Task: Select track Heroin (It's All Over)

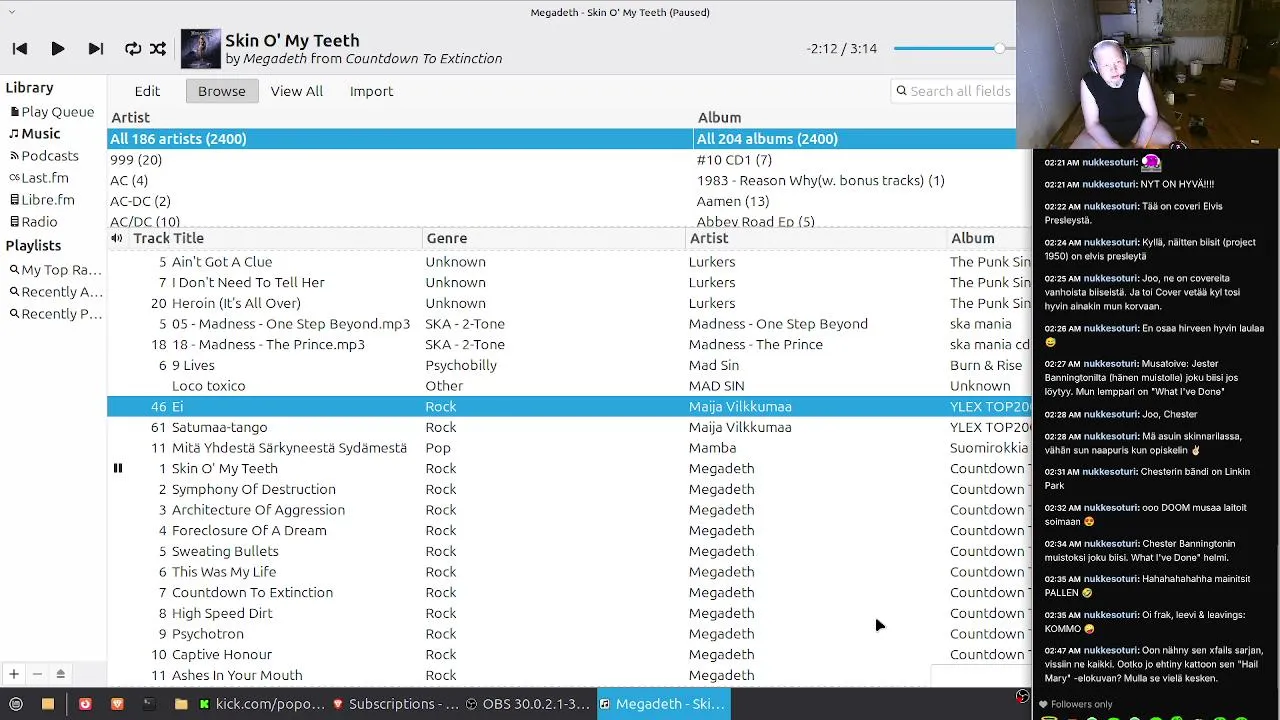Action: pos(569,303)
